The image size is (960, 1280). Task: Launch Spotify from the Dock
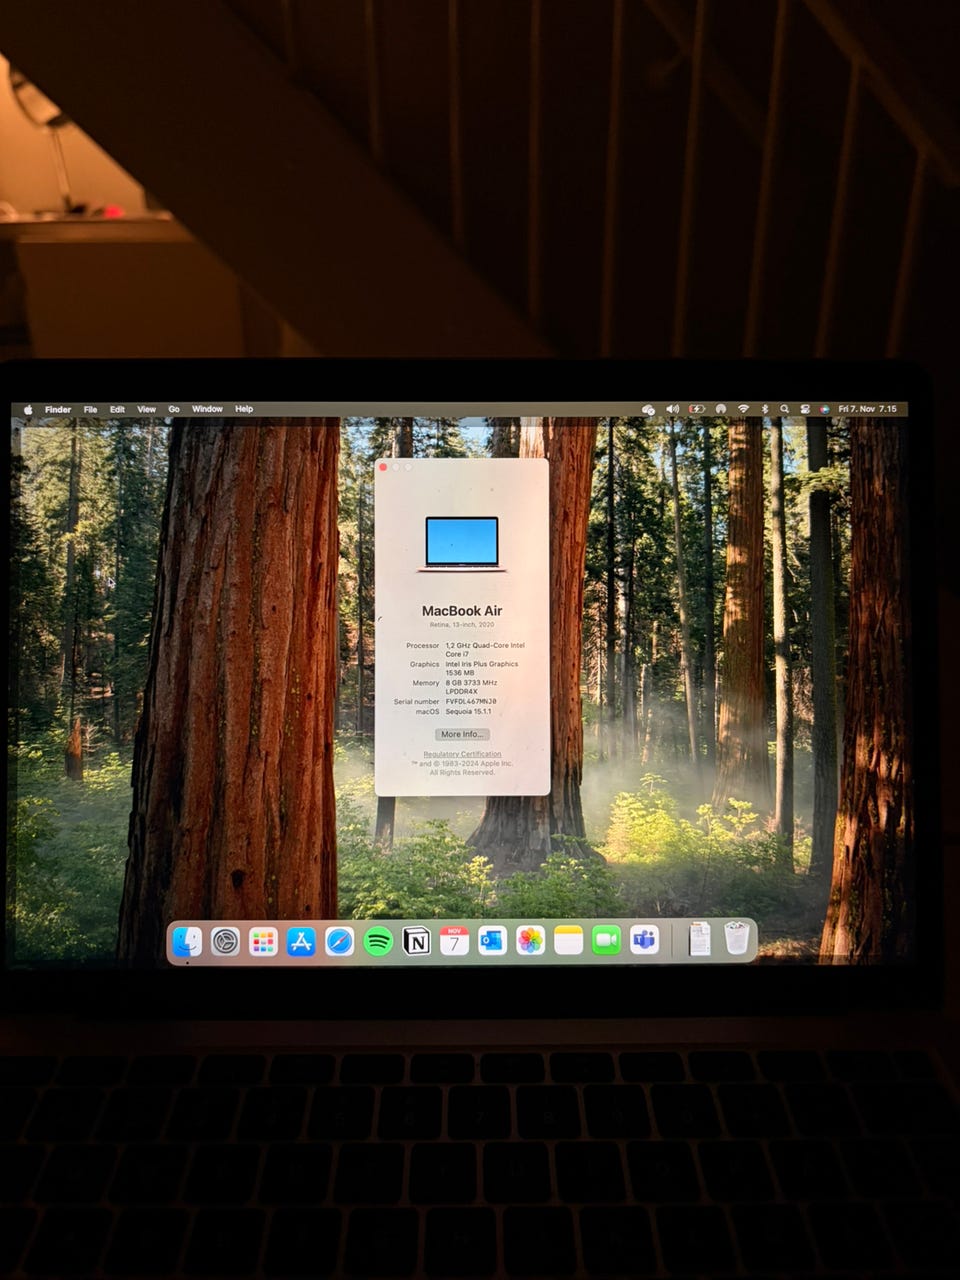(x=378, y=941)
